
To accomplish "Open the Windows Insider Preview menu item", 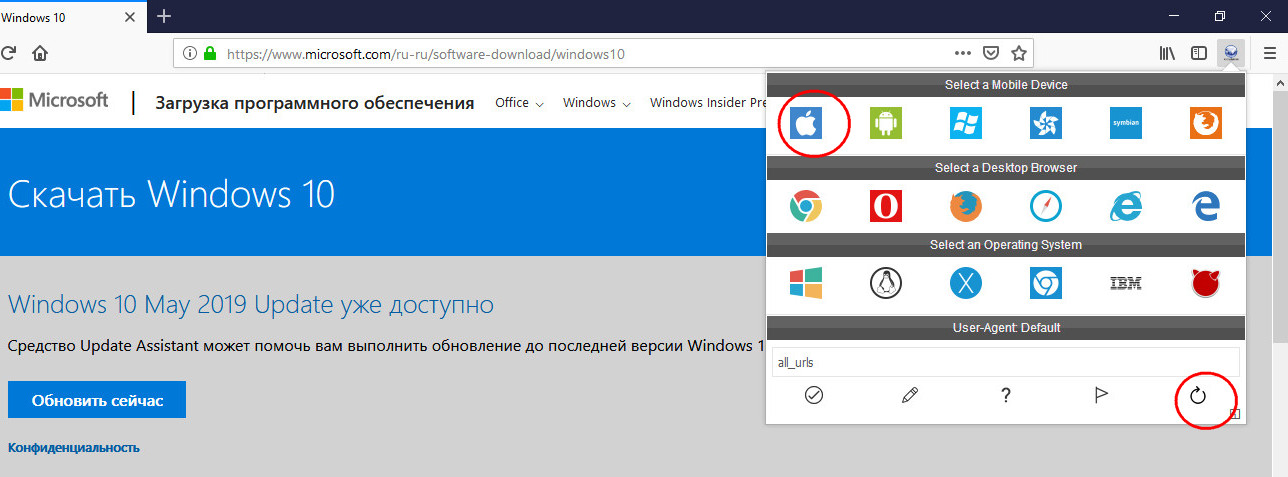I will point(708,102).
